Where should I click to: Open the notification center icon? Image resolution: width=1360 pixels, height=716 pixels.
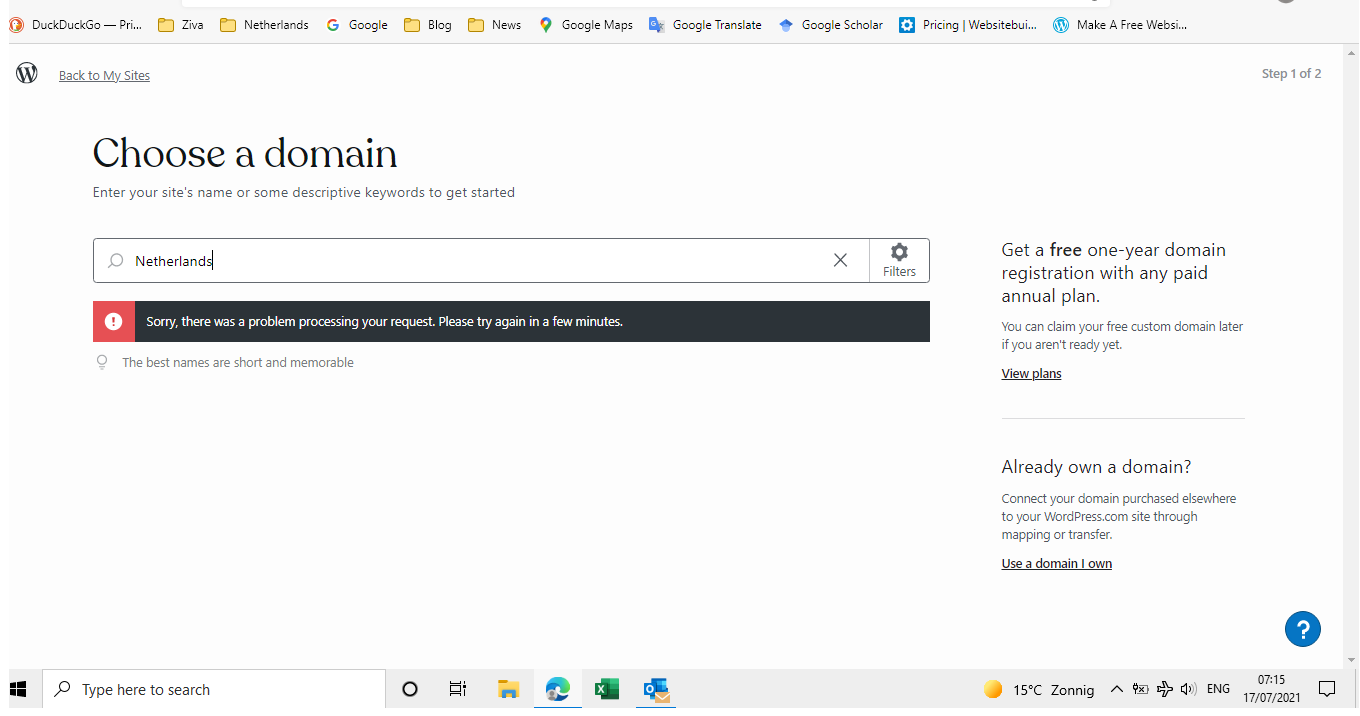tap(1327, 689)
